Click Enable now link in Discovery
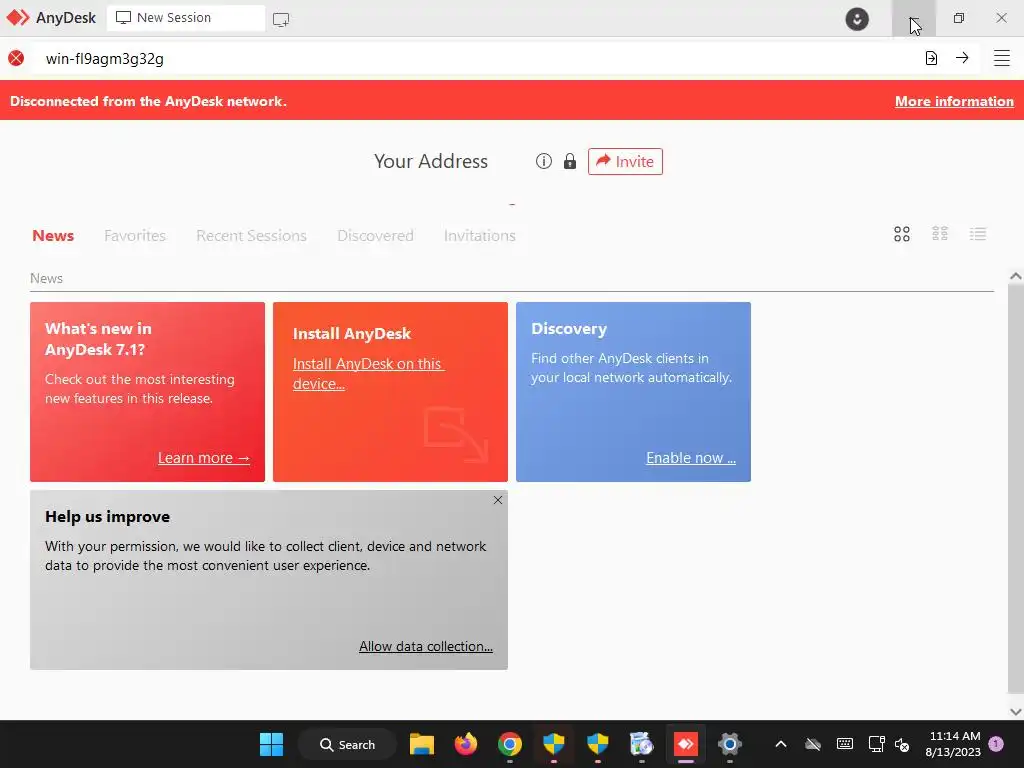This screenshot has height=768, width=1024. 691,458
